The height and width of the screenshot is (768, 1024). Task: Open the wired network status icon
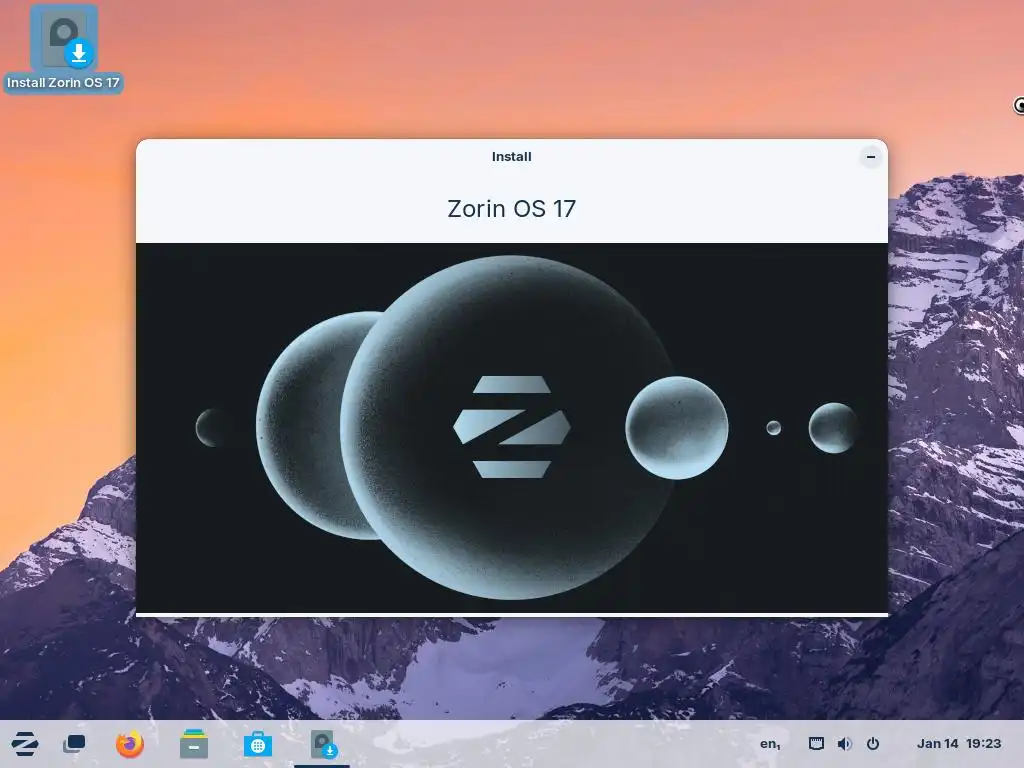click(816, 743)
